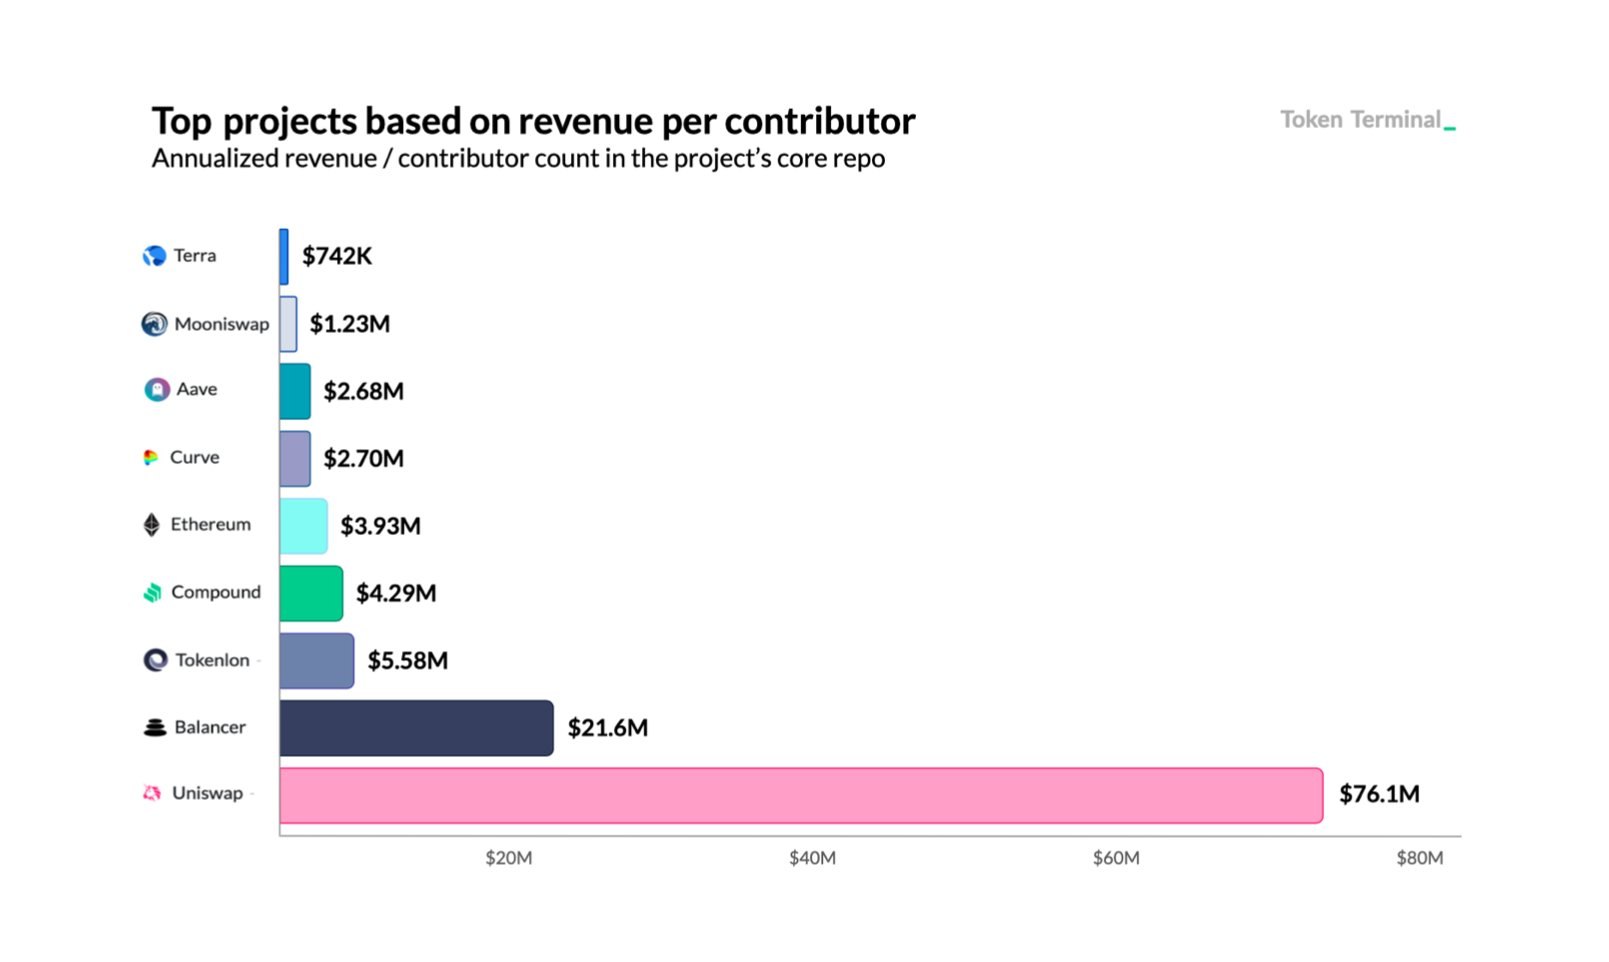This screenshot has height=962, width=1609.
Task: Click the $5.58M value label
Action: (x=408, y=660)
